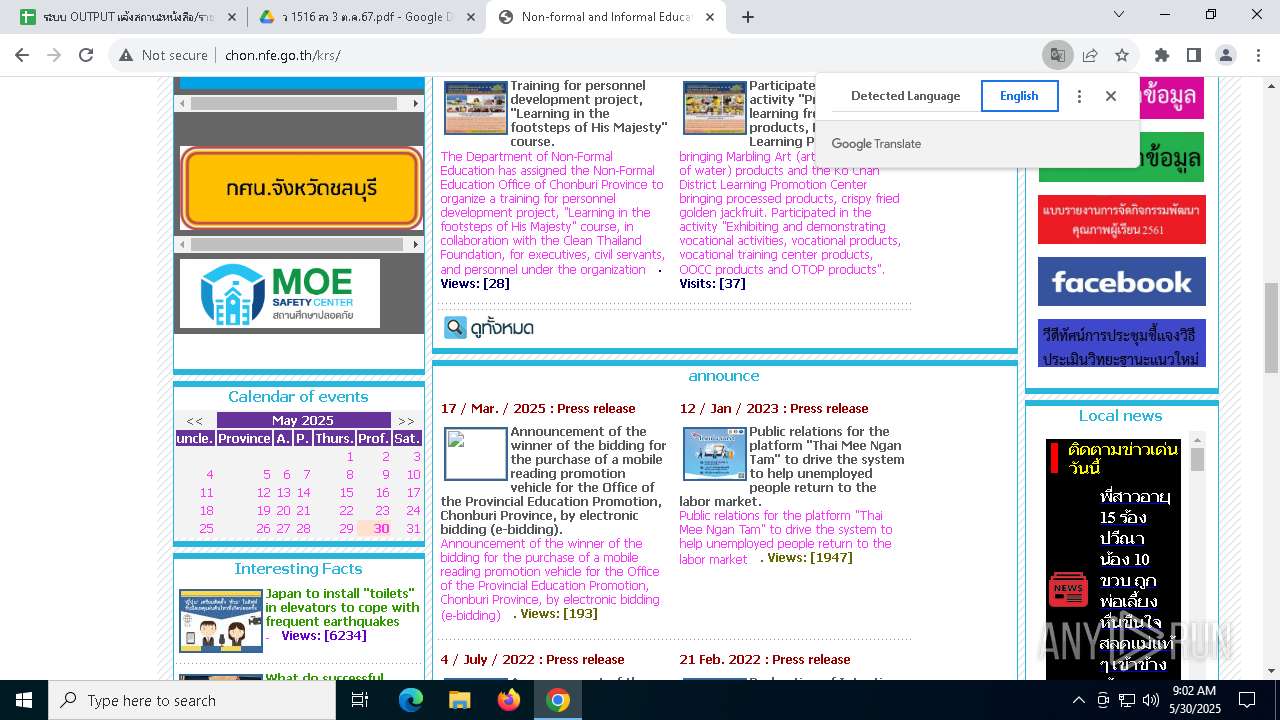Go back to previous page
This screenshot has height=720, width=1280.
pyautogui.click(x=24, y=55)
